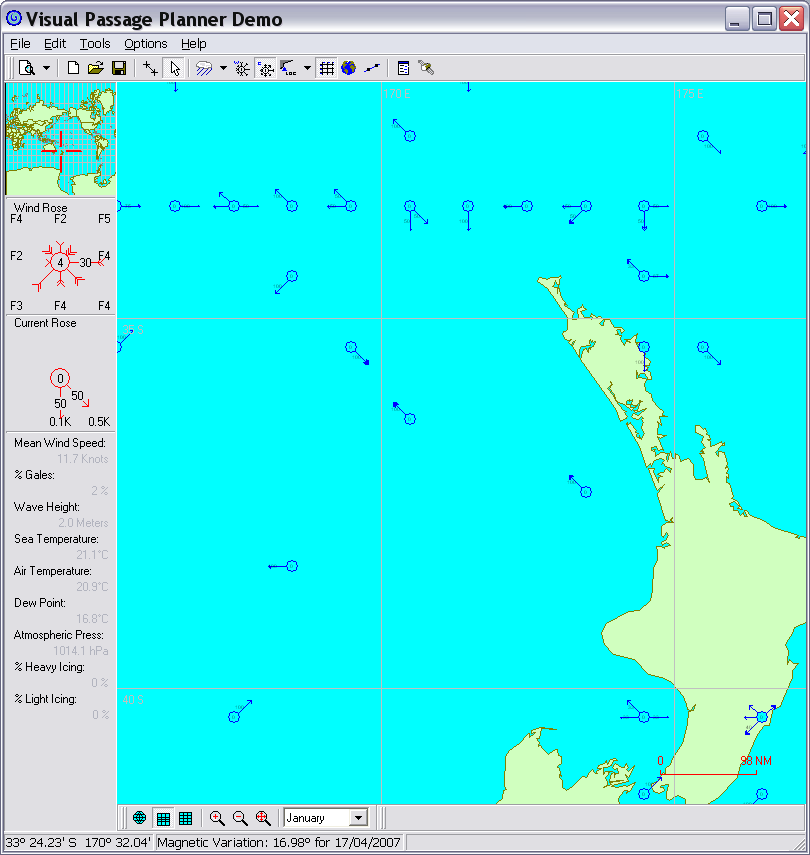
Task: Open the Options menu
Action: pyautogui.click(x=145, y=44)
